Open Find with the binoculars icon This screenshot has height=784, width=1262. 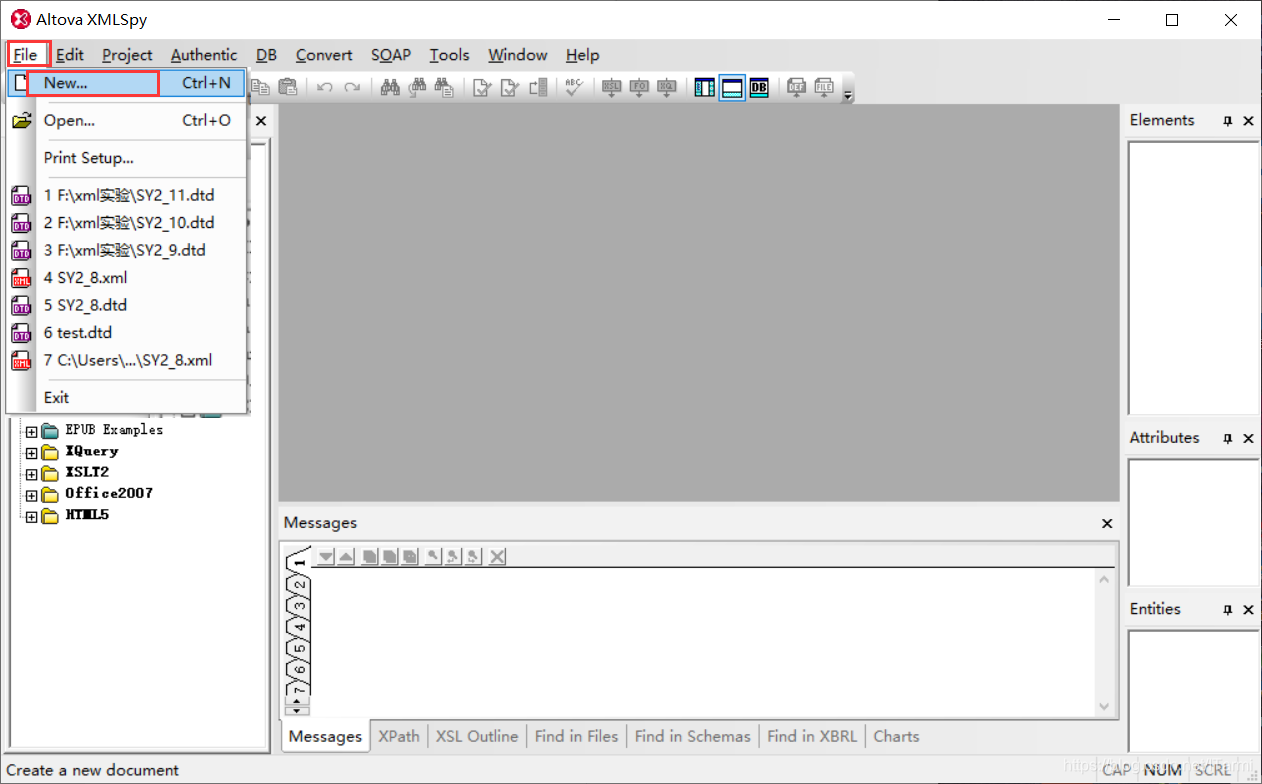pyautogui.click(x=390, y=87)
